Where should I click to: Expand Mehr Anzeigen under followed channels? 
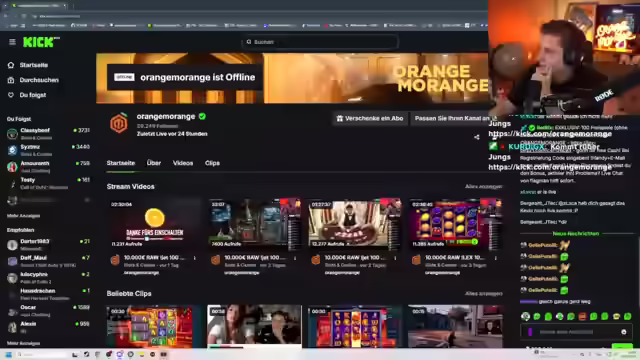click(23, 216)
